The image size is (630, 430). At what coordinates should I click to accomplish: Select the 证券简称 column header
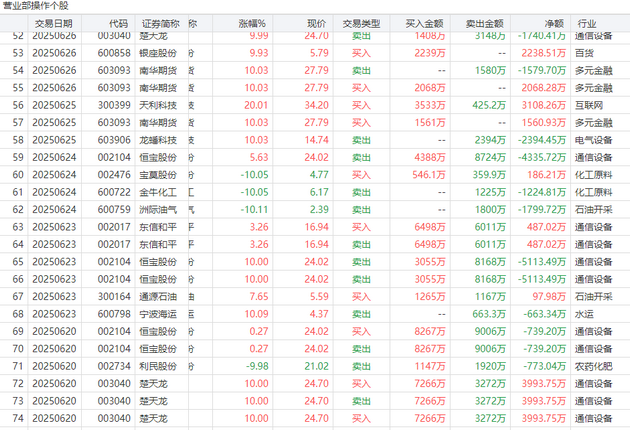pyautogui.click(x=160, y=24)
